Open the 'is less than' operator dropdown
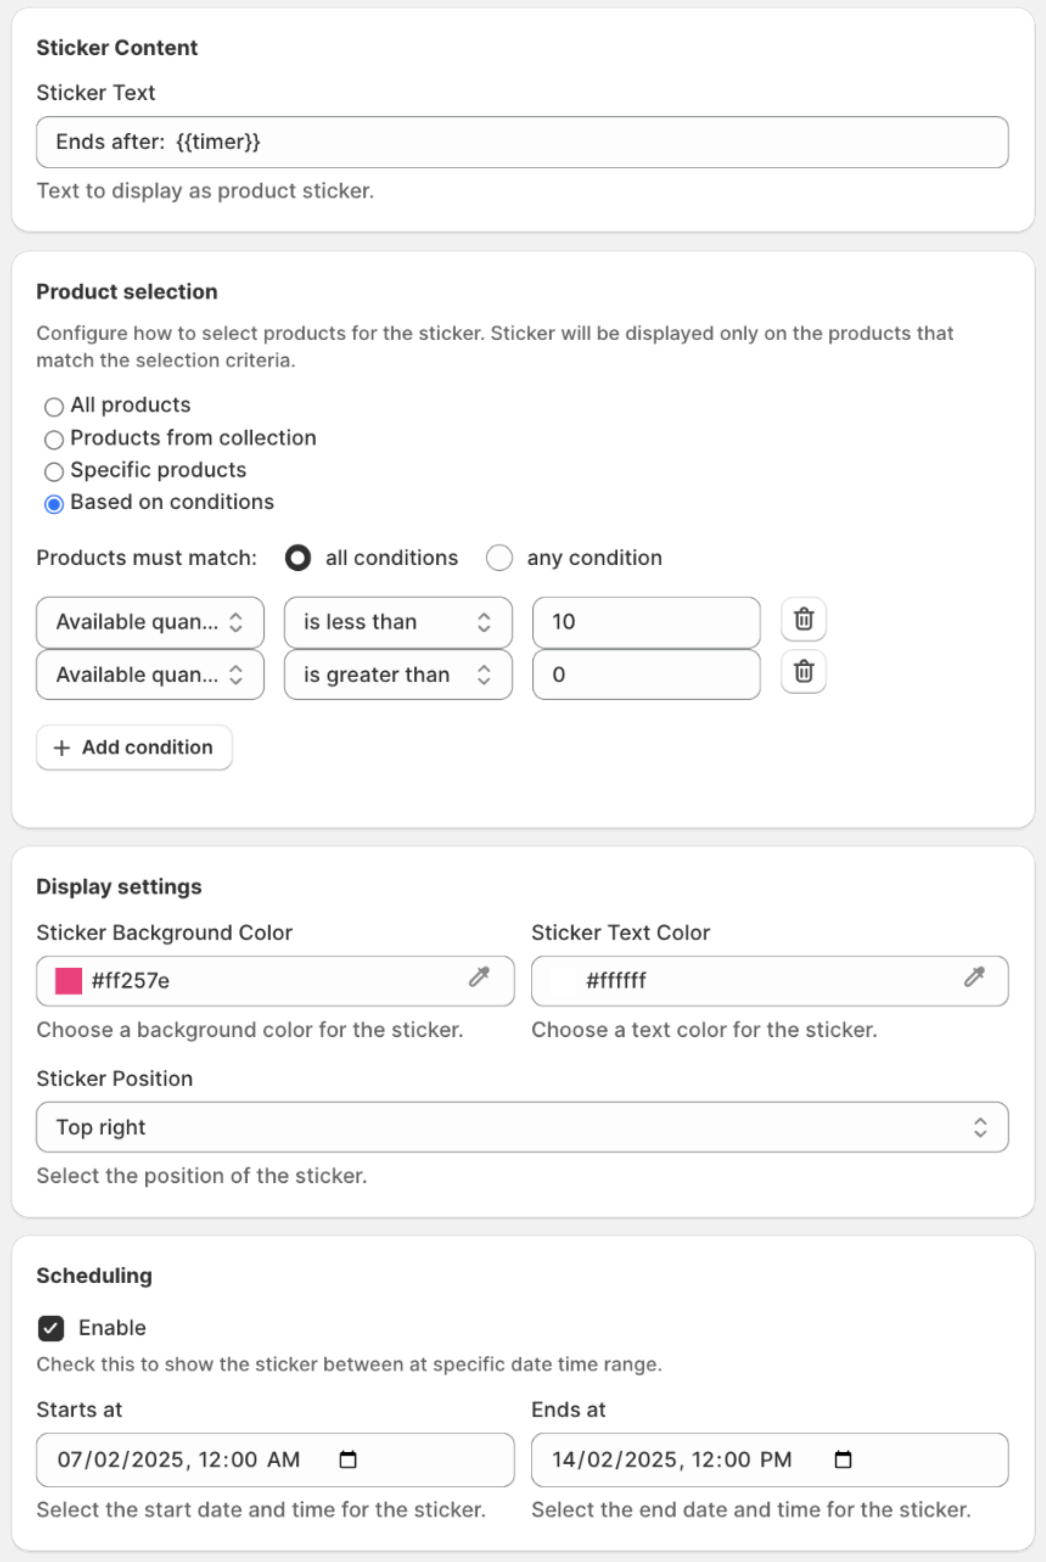This screenshot has width=1046, height=1562. (398, 622)
